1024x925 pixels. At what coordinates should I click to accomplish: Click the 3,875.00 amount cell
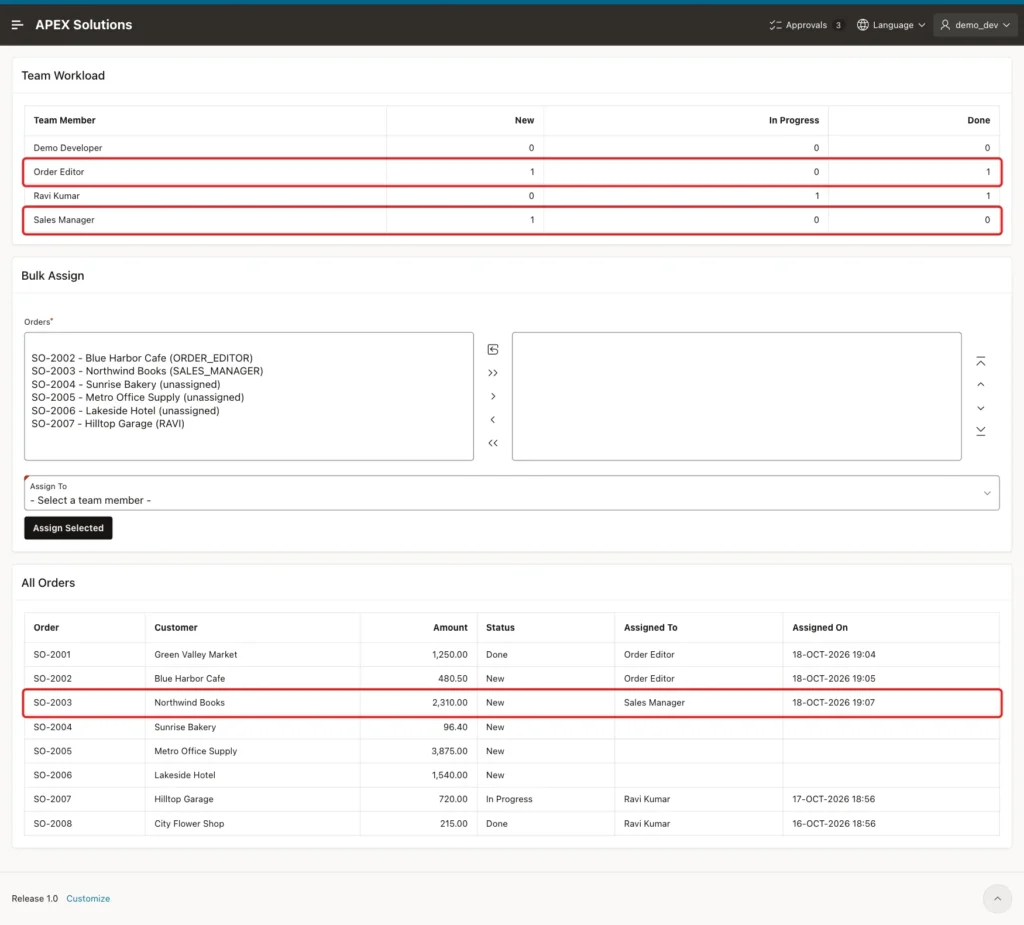click(x=449, y=751)
